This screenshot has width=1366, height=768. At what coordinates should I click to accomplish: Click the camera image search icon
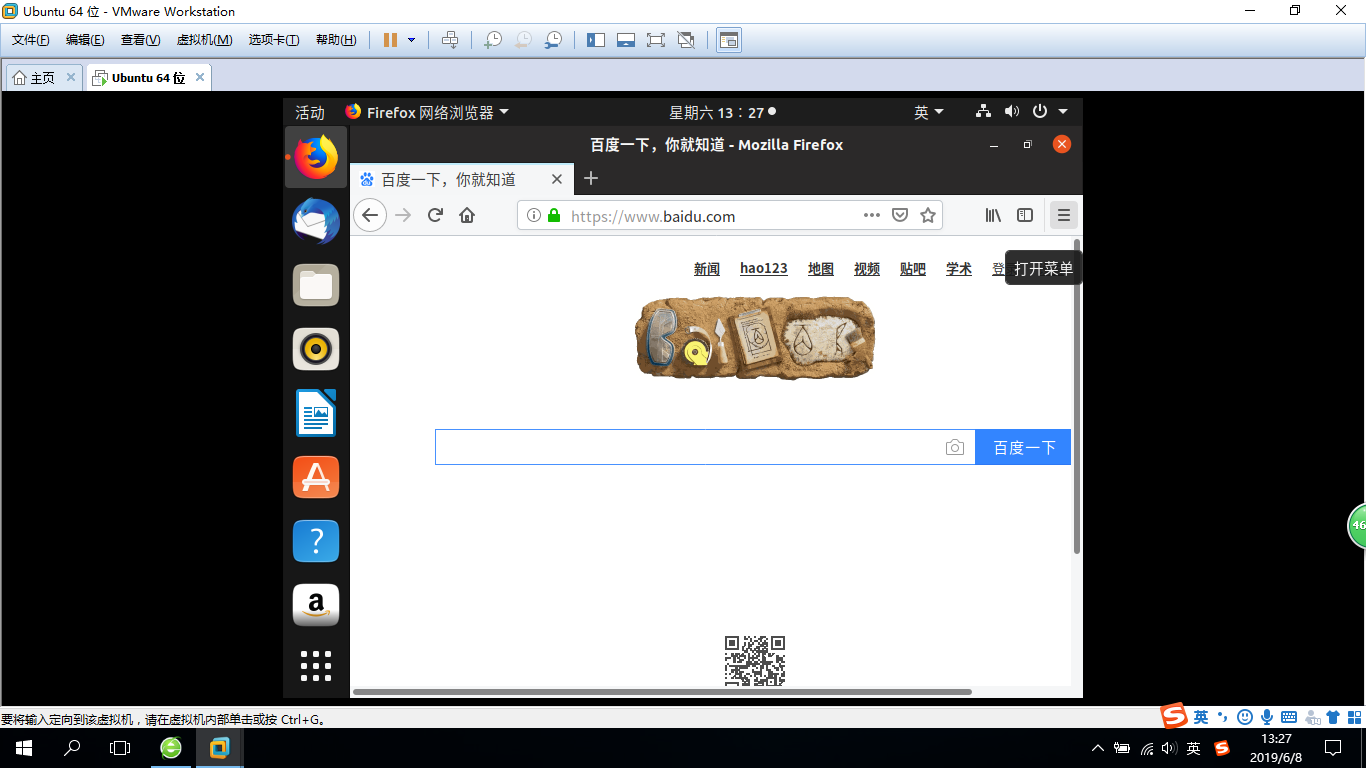(x=955, y=447)
